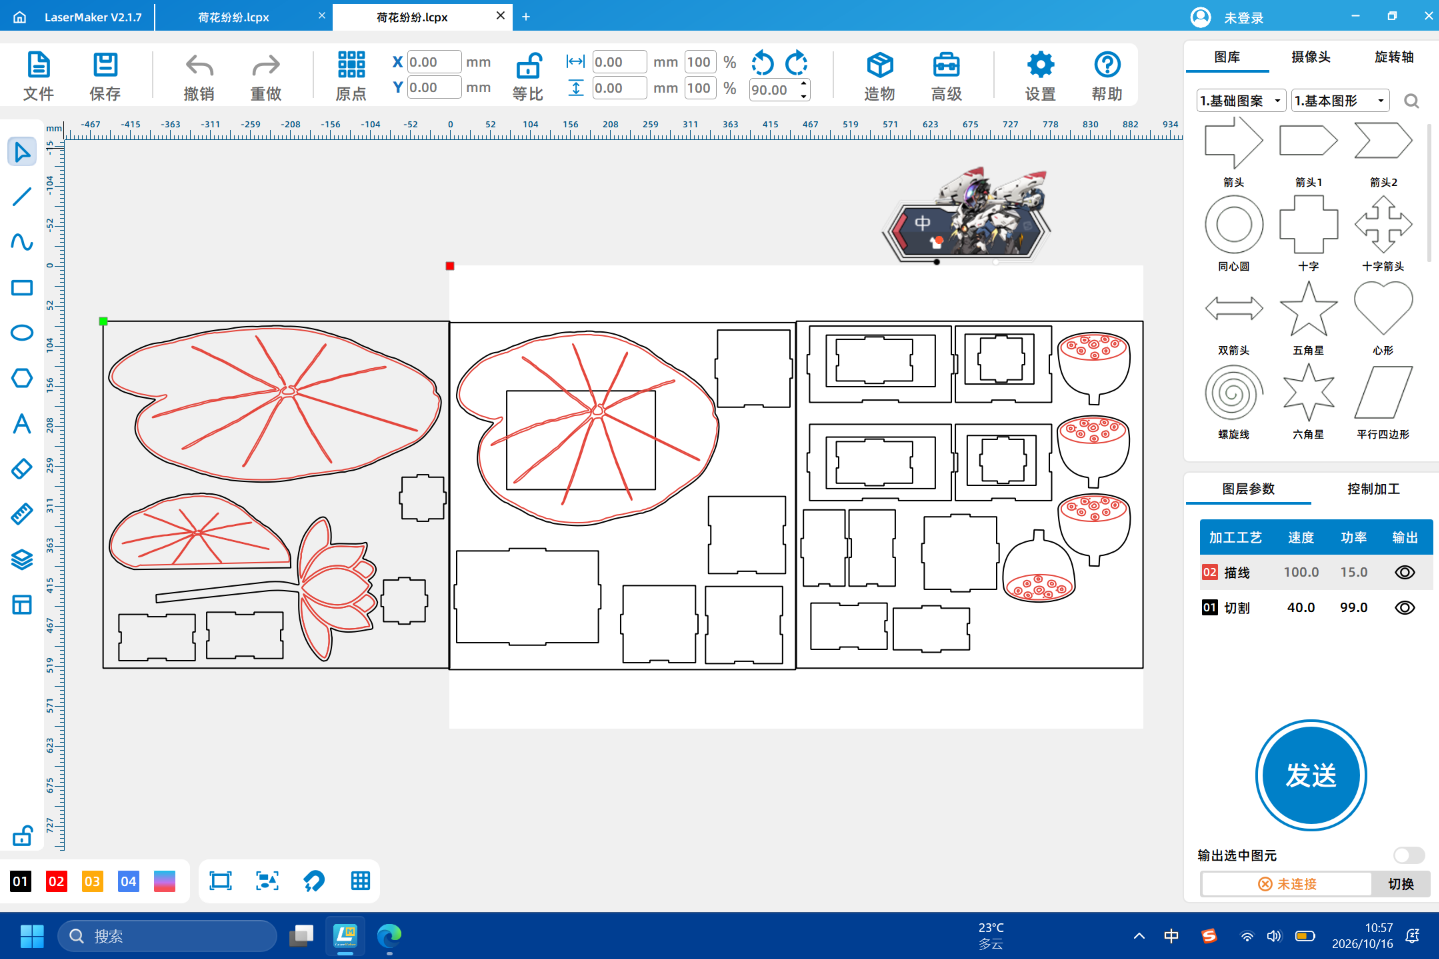Image resolution: width=1439 pixels, height=959 pixels.
Task: Pick the eraser tool
Action: pos(22,468)
